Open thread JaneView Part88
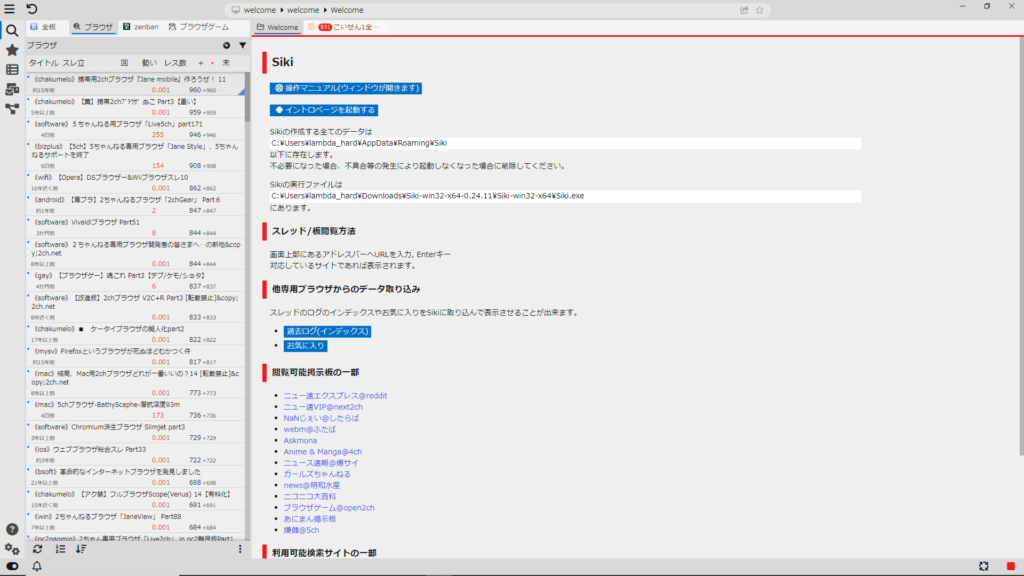This screenshot has width=1024, height=576. [136, 521]
